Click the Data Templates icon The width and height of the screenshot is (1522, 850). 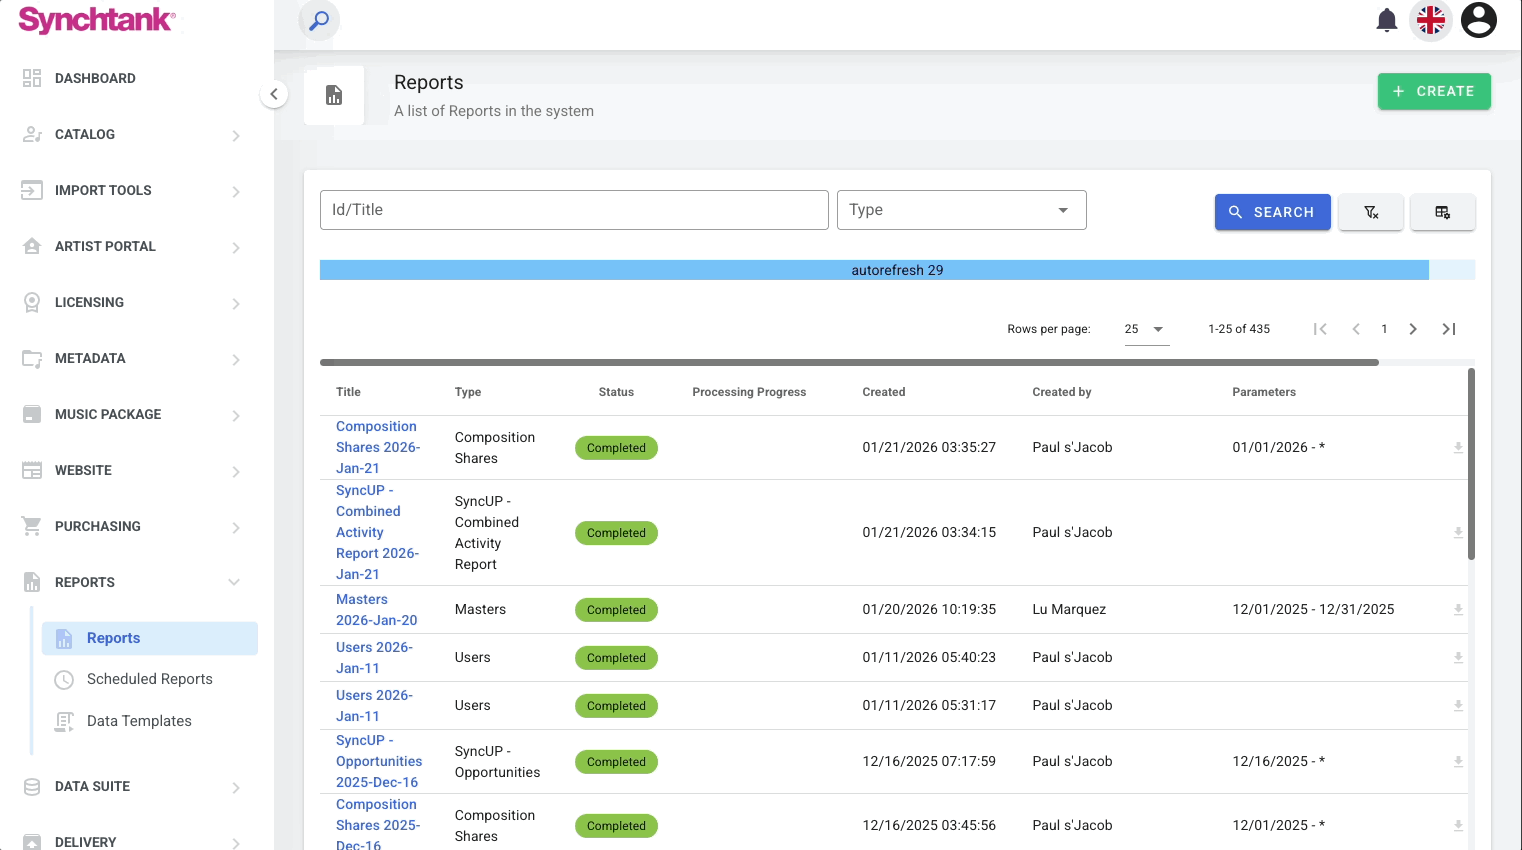pyautogui.click(x=64, y=721)
